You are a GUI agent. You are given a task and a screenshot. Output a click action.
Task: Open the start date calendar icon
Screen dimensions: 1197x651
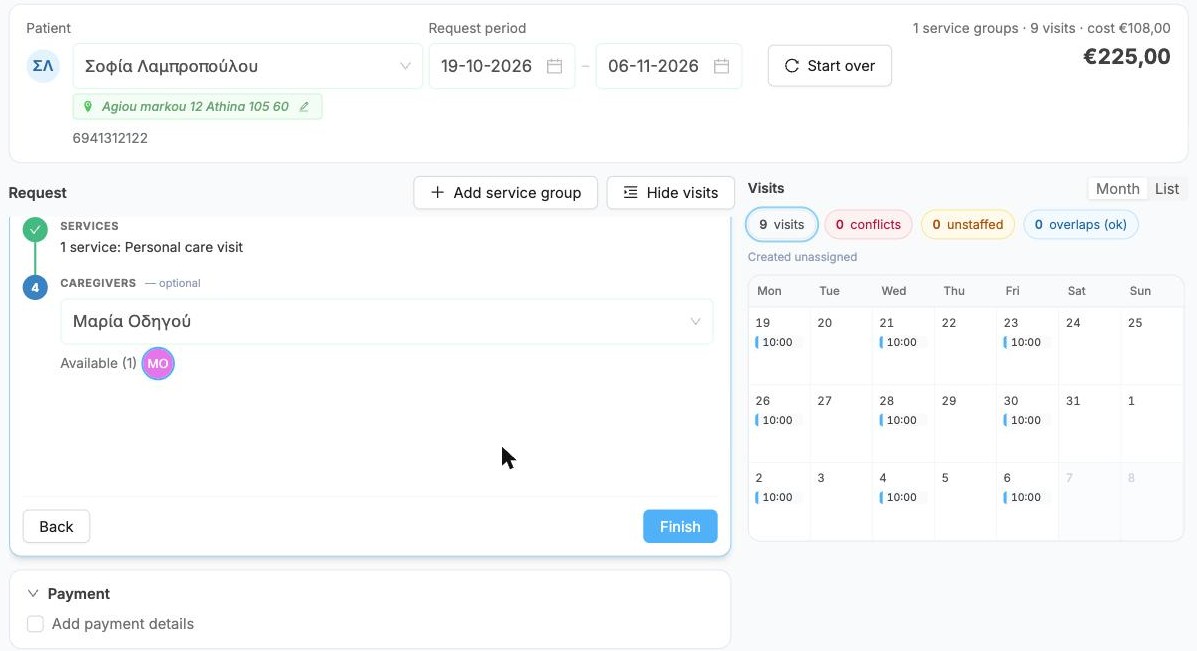pos(554,66)
